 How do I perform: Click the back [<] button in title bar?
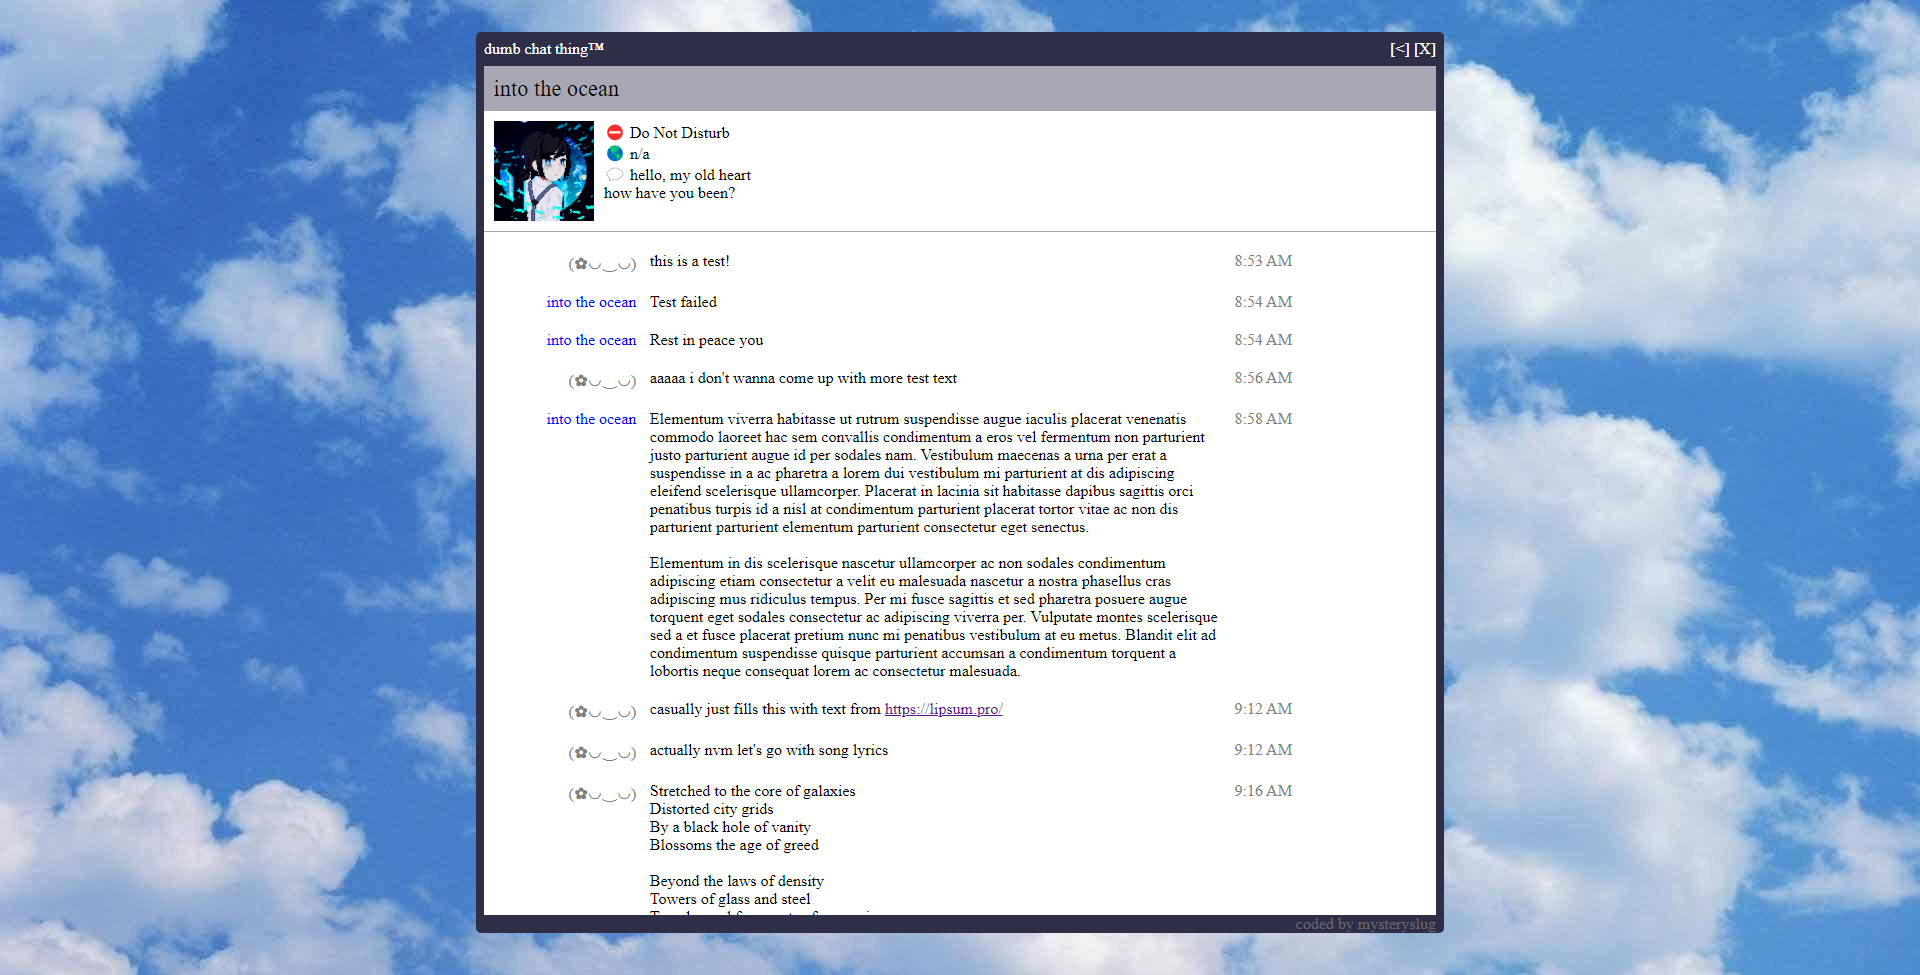pyautogui.click(x=1399, y=49)
